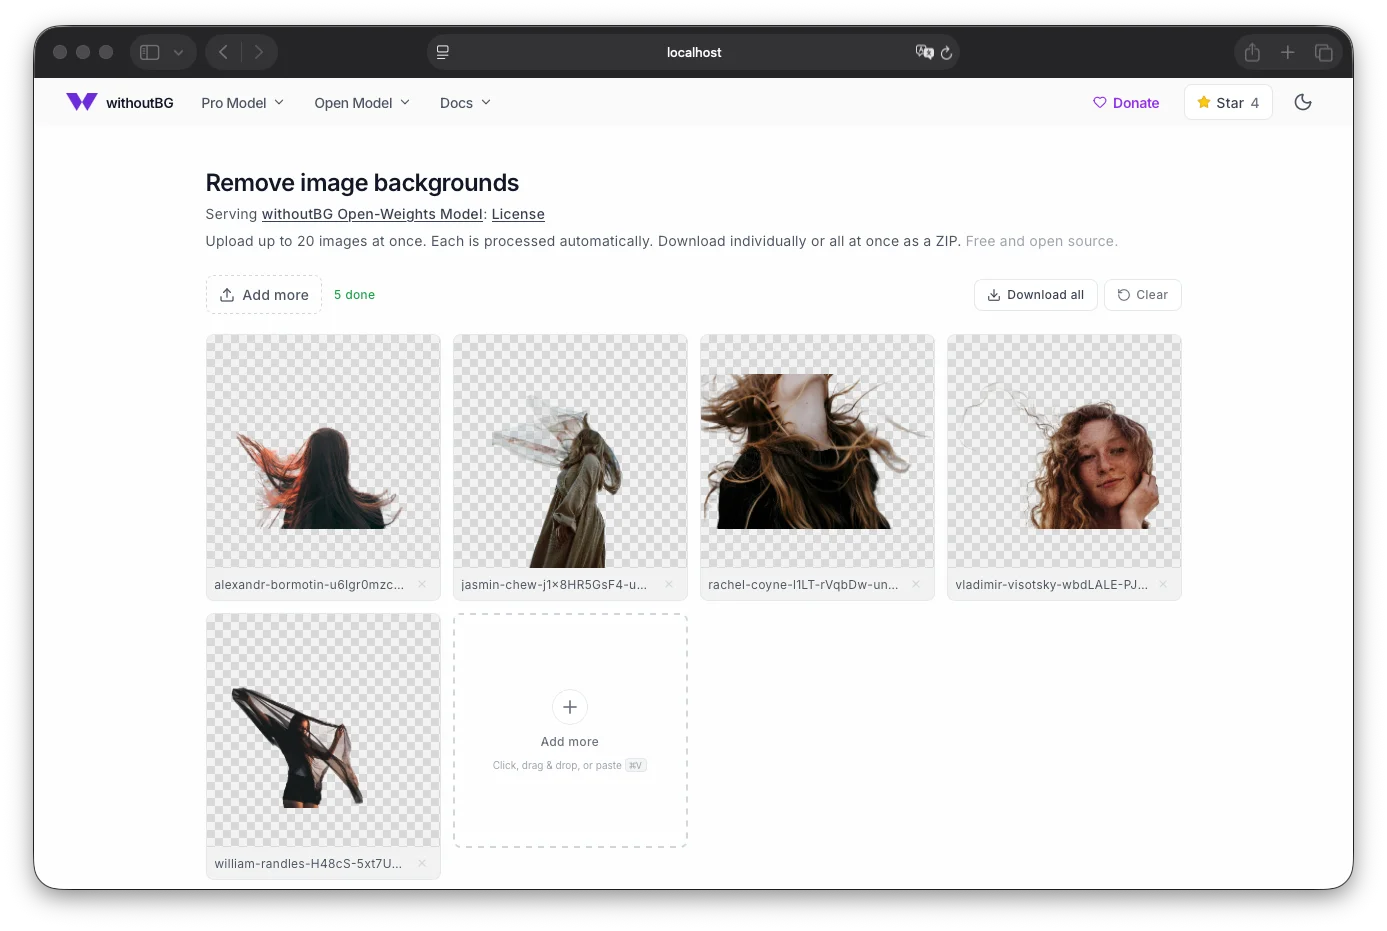Click the Star 4 button

point(1228,102)
